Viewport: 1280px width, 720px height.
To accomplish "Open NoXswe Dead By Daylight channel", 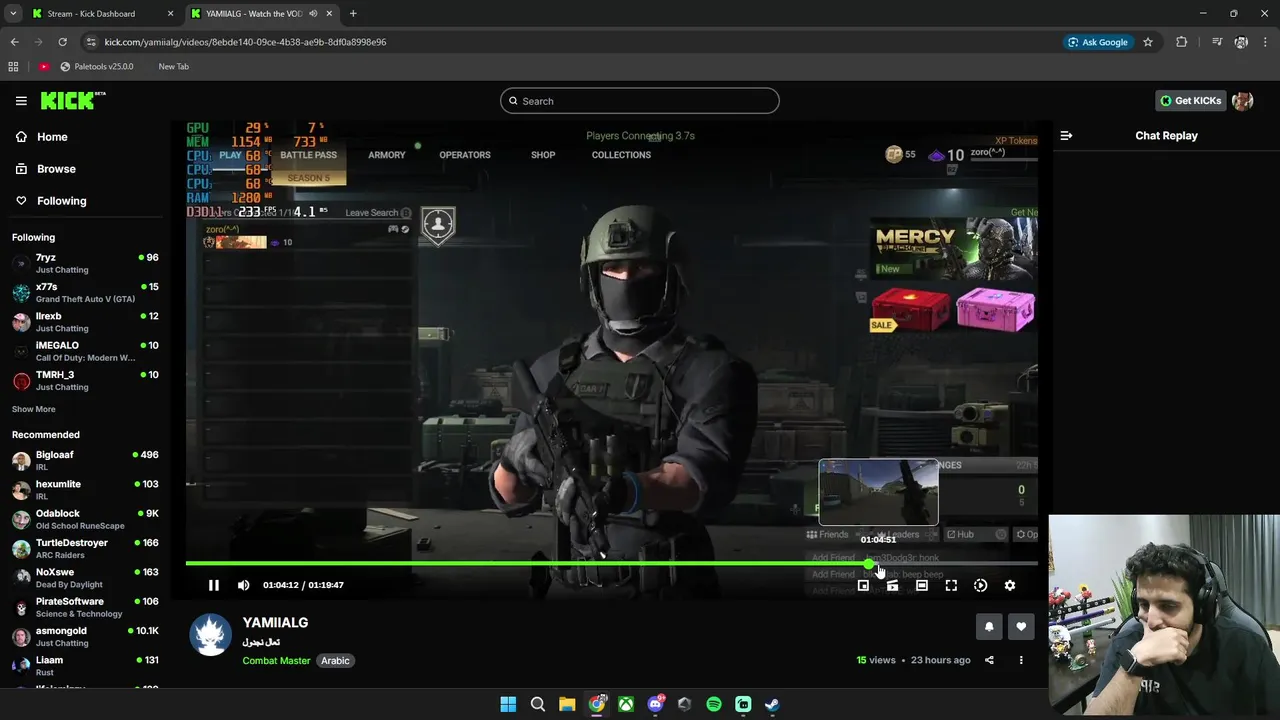I will point(85,578).
